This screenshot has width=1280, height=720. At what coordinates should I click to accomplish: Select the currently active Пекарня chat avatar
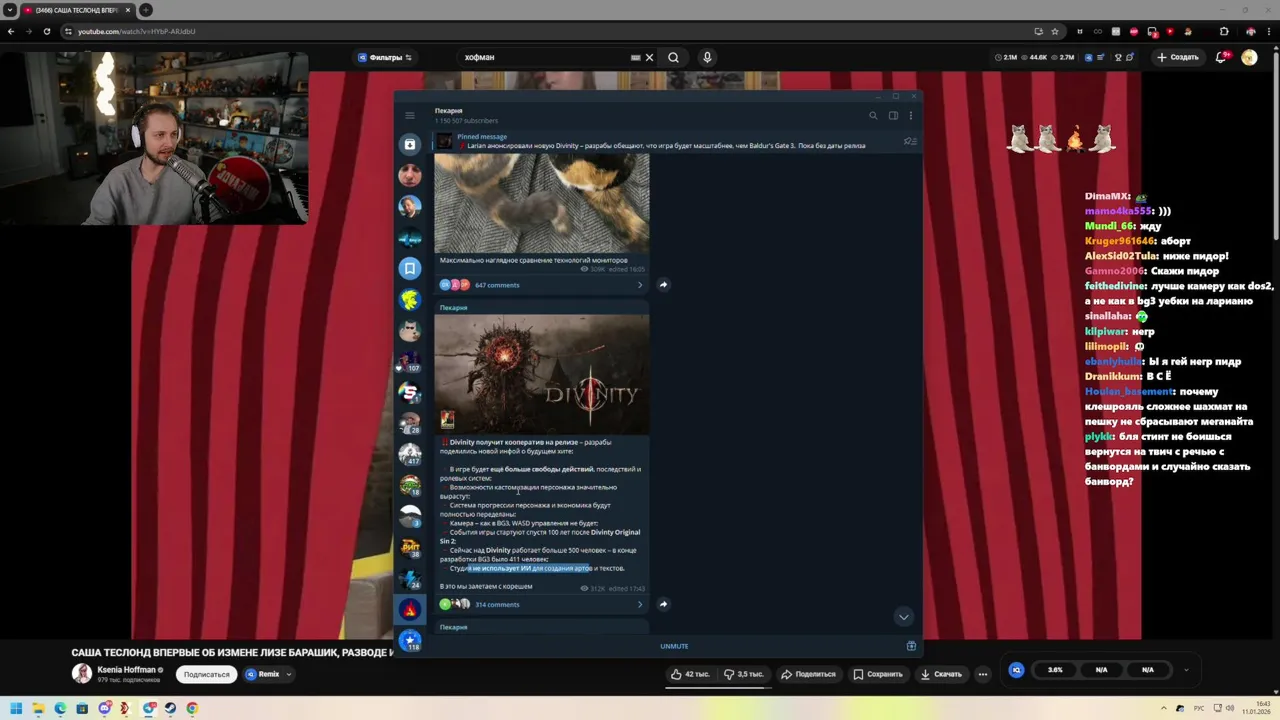click(x=409, y=608)
